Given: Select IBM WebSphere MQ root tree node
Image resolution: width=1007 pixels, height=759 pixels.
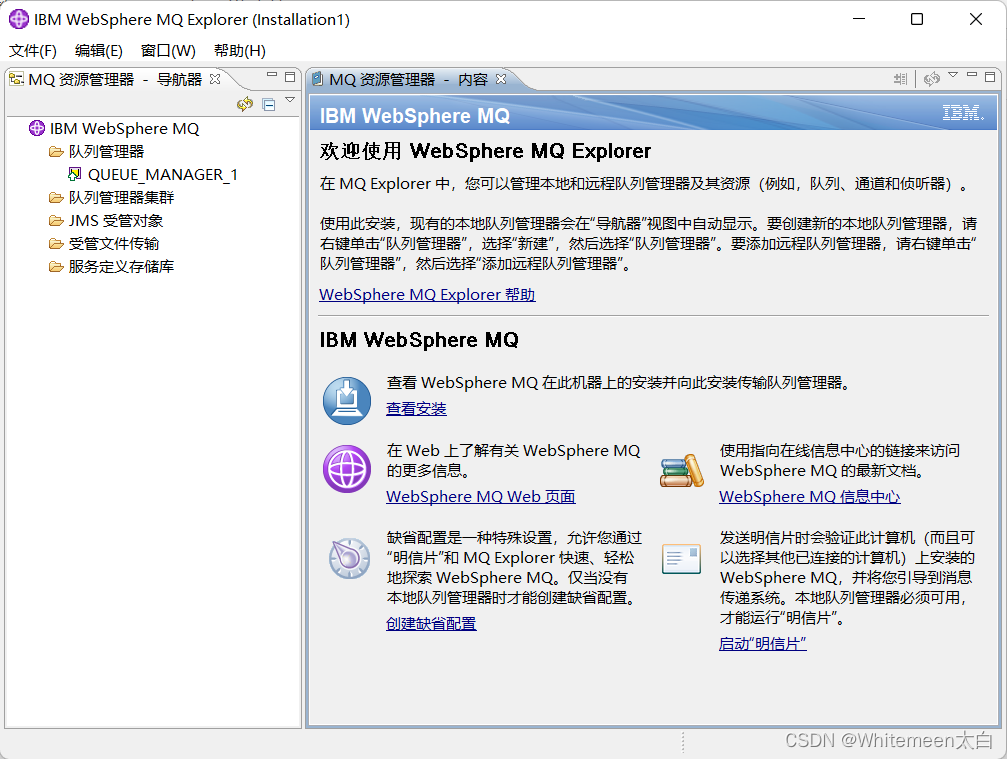Looking at the screenshot, I should pos(125,128).
